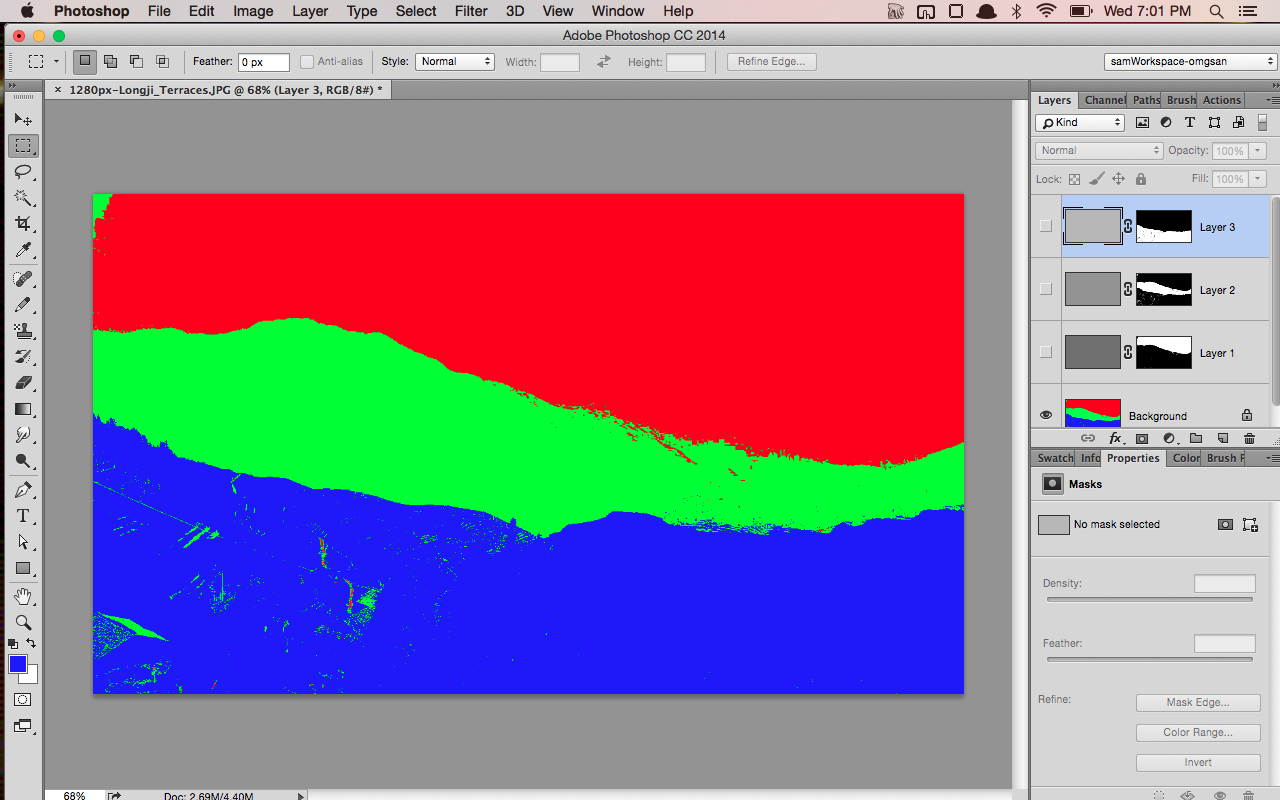Click the Add layer mask icon in Layers panel
Viewport: 1280px width, 800px height.
click(1141, 439)
